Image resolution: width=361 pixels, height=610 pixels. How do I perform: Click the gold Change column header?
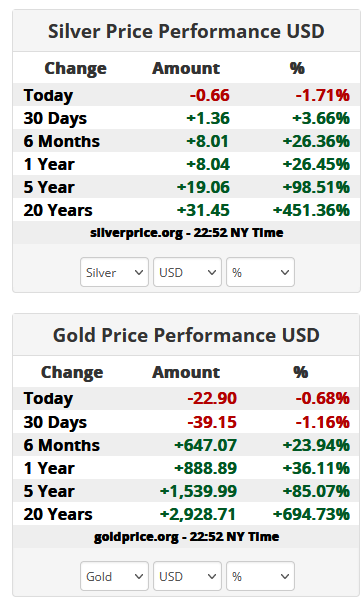(x=72, y=372)
